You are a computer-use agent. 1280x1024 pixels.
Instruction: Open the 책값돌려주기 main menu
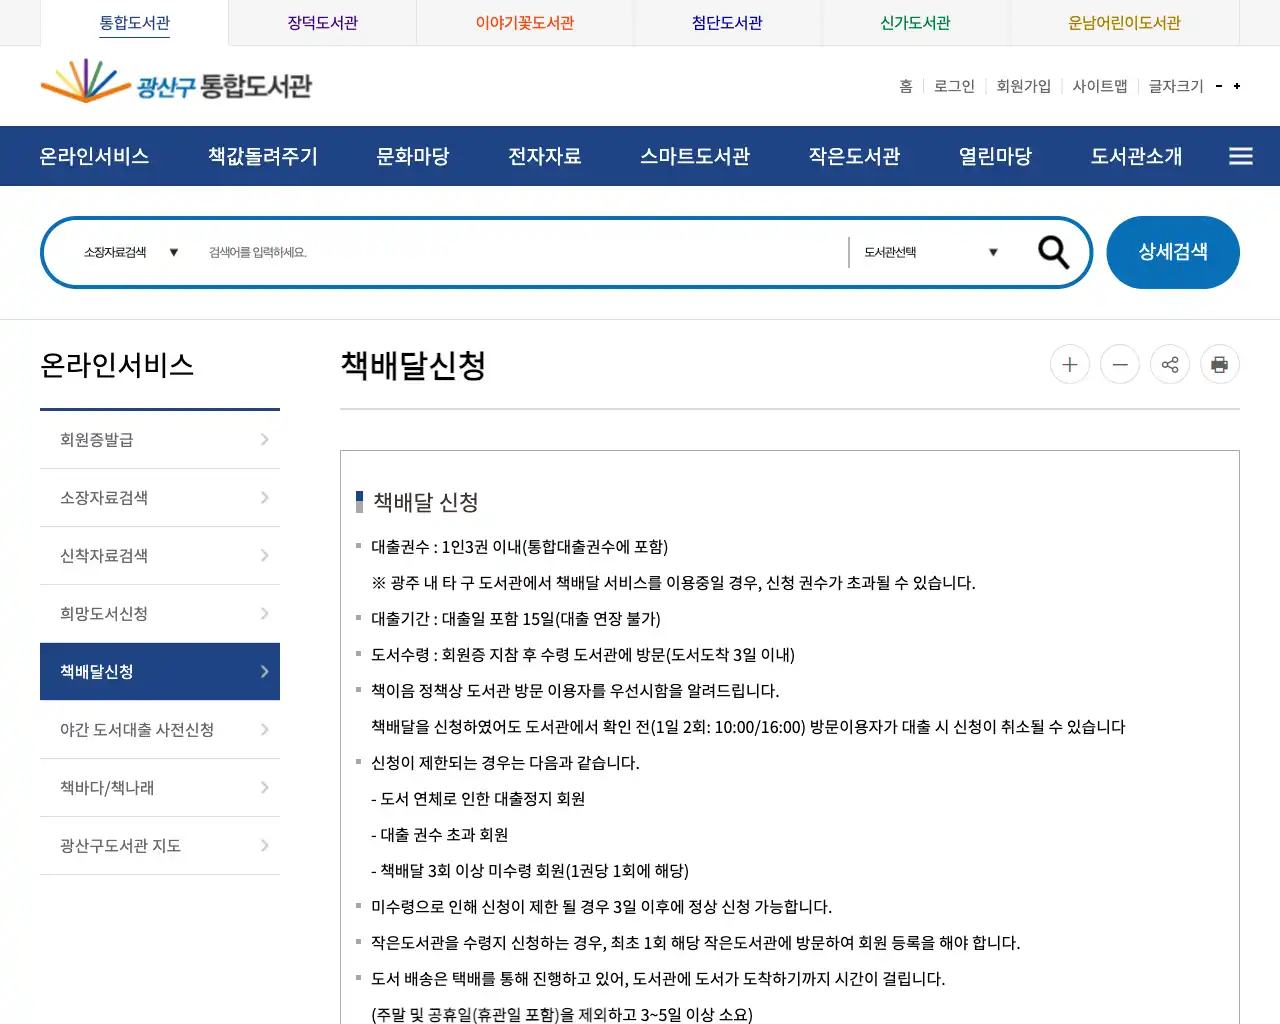(263, 156)
